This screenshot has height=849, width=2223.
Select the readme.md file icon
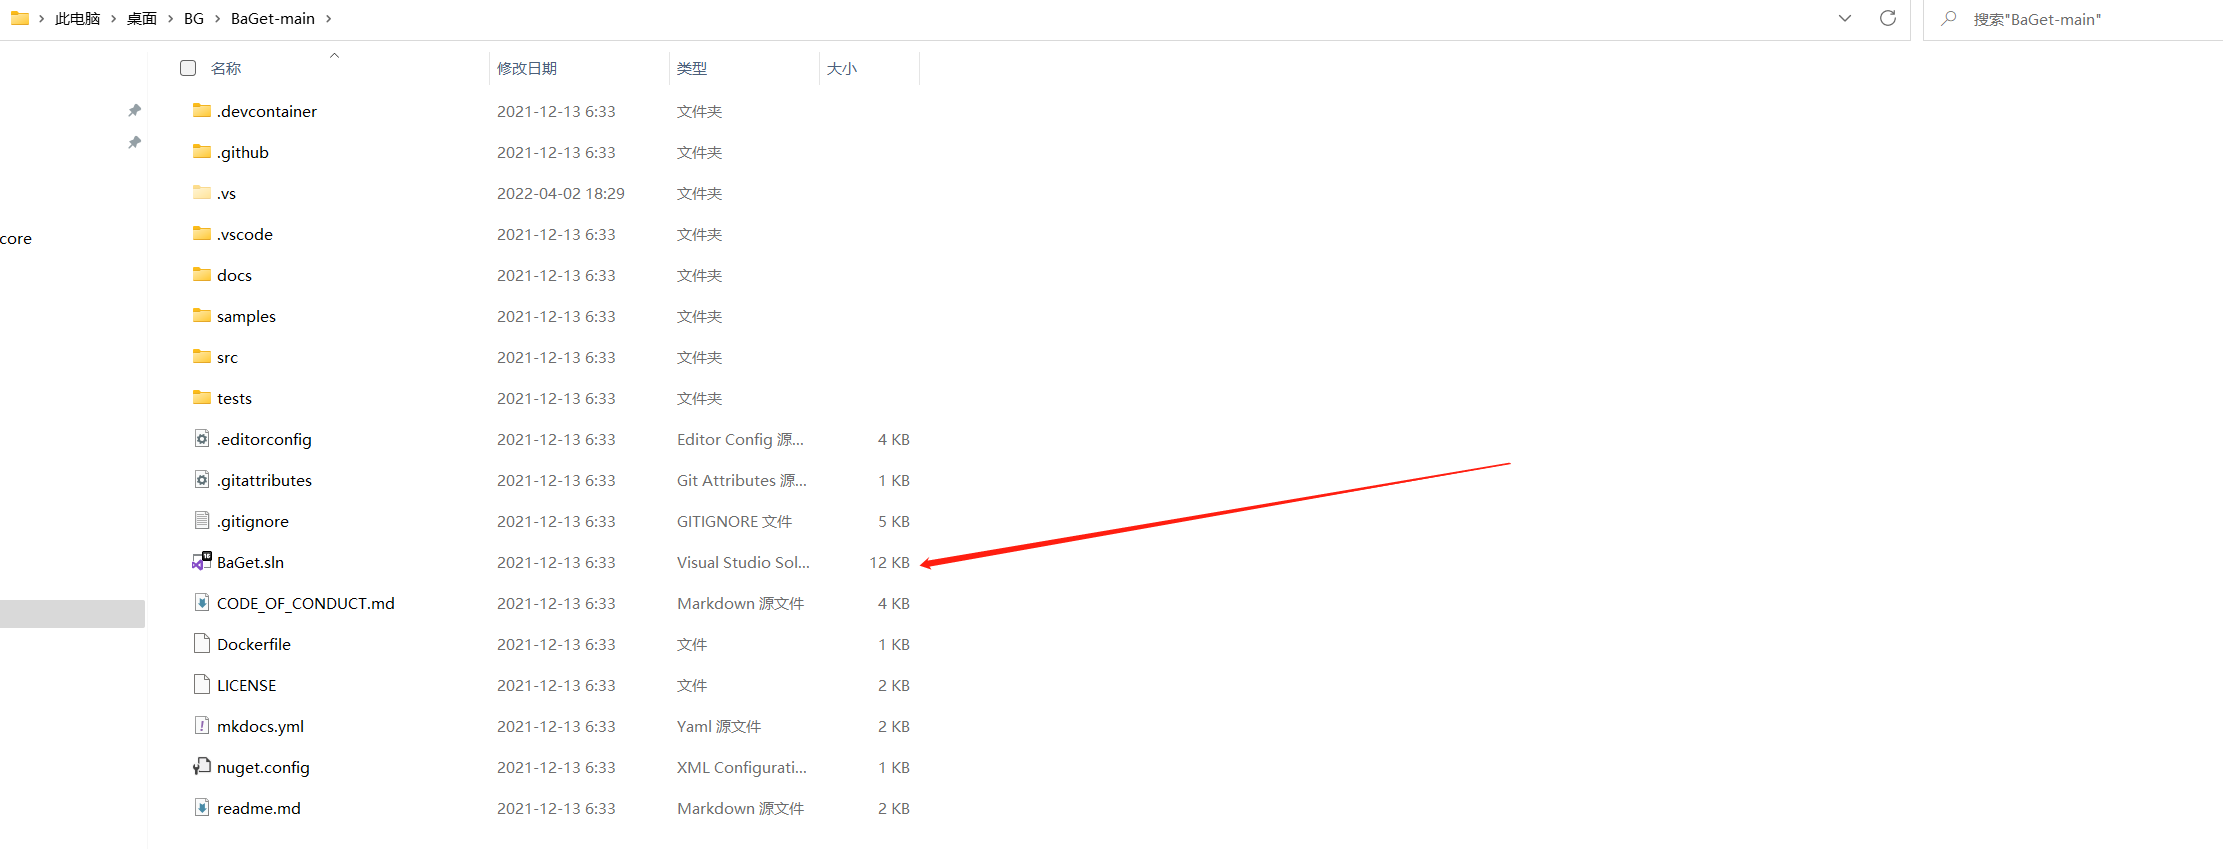202,808
